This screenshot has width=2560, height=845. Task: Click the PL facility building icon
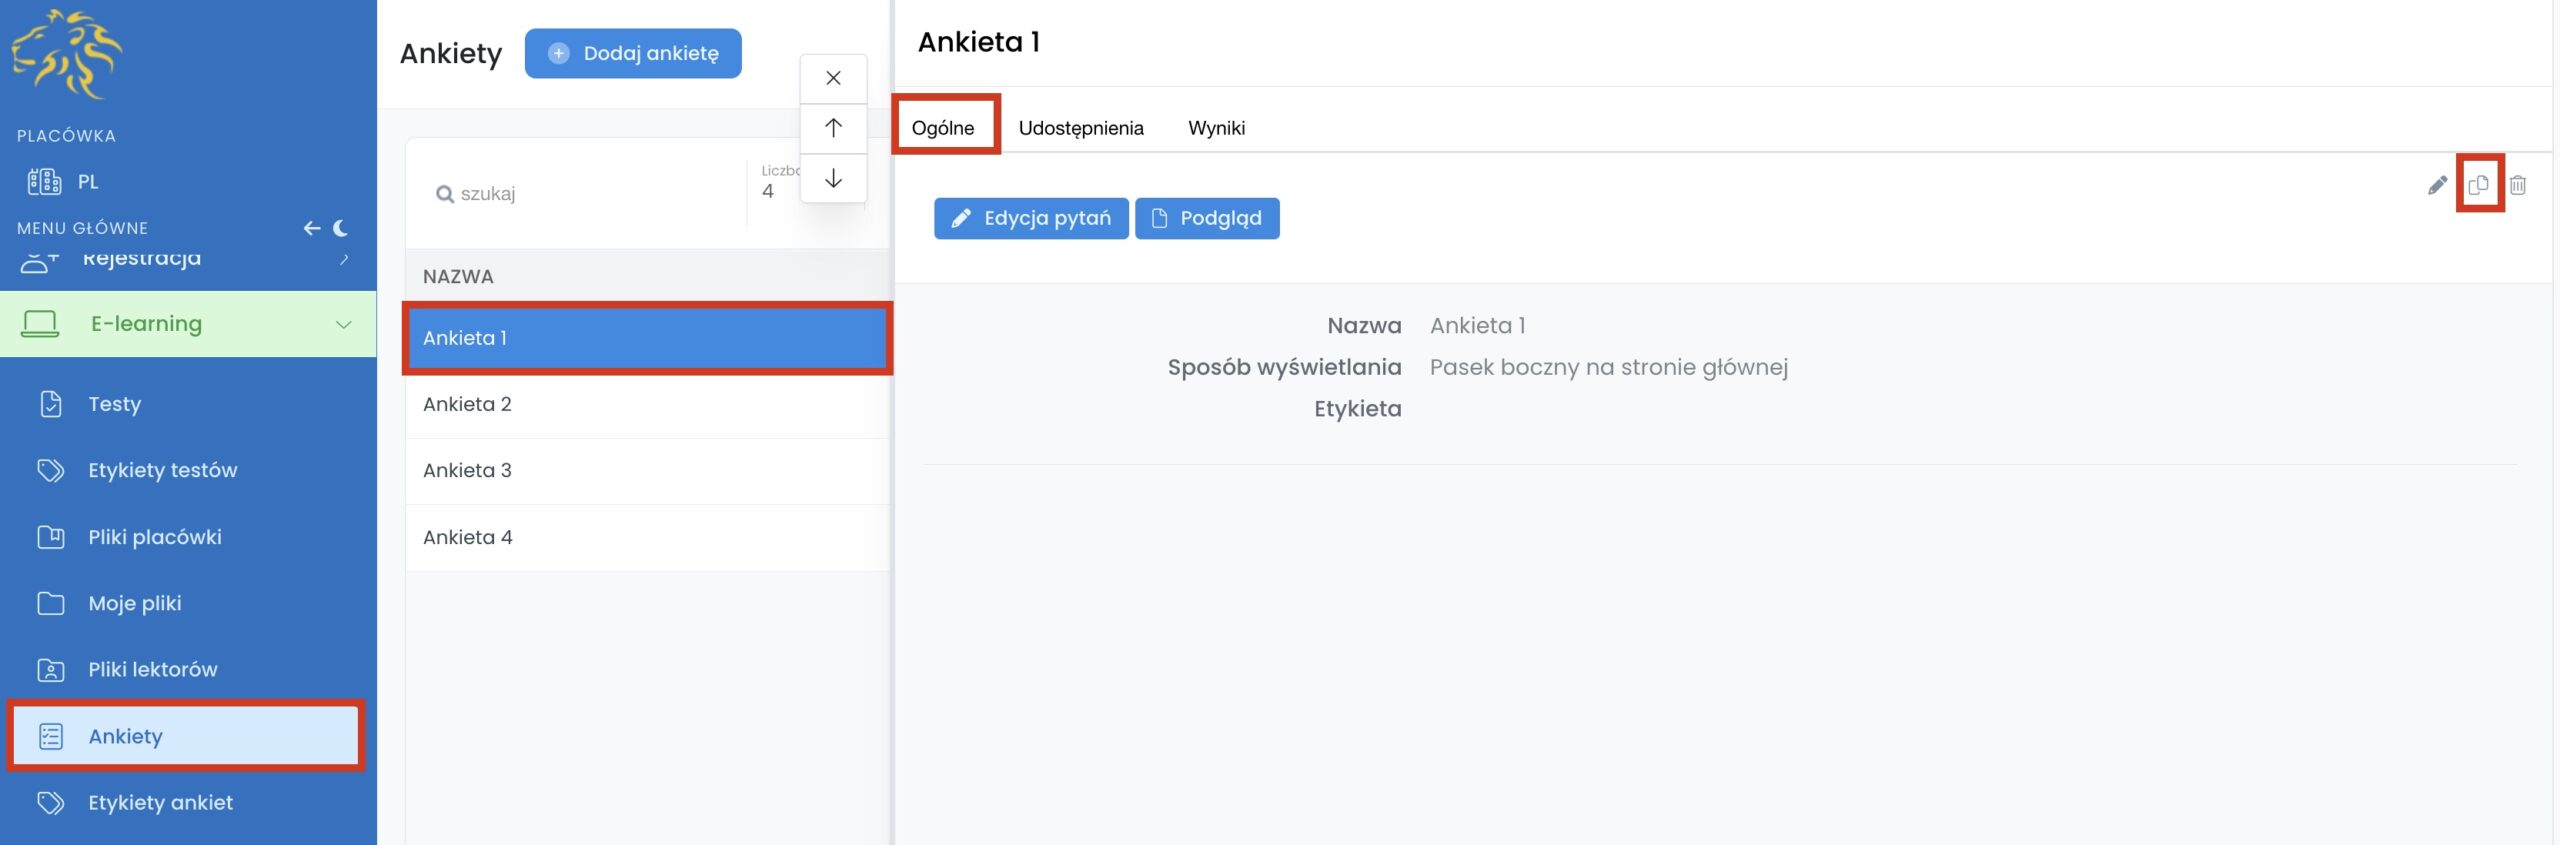tap(45, 182)
